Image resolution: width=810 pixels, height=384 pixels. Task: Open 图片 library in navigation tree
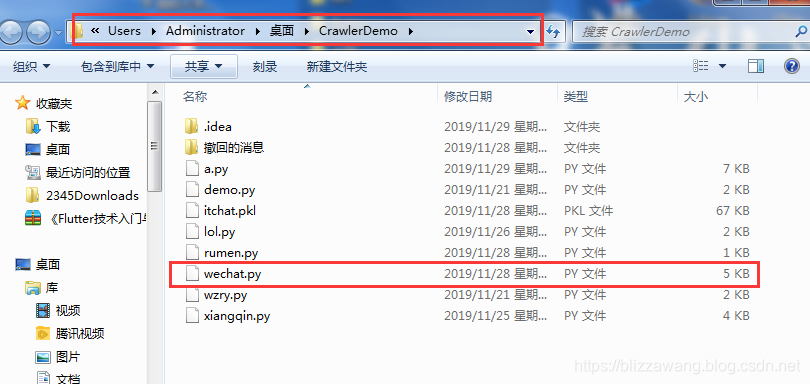point(68,357)
